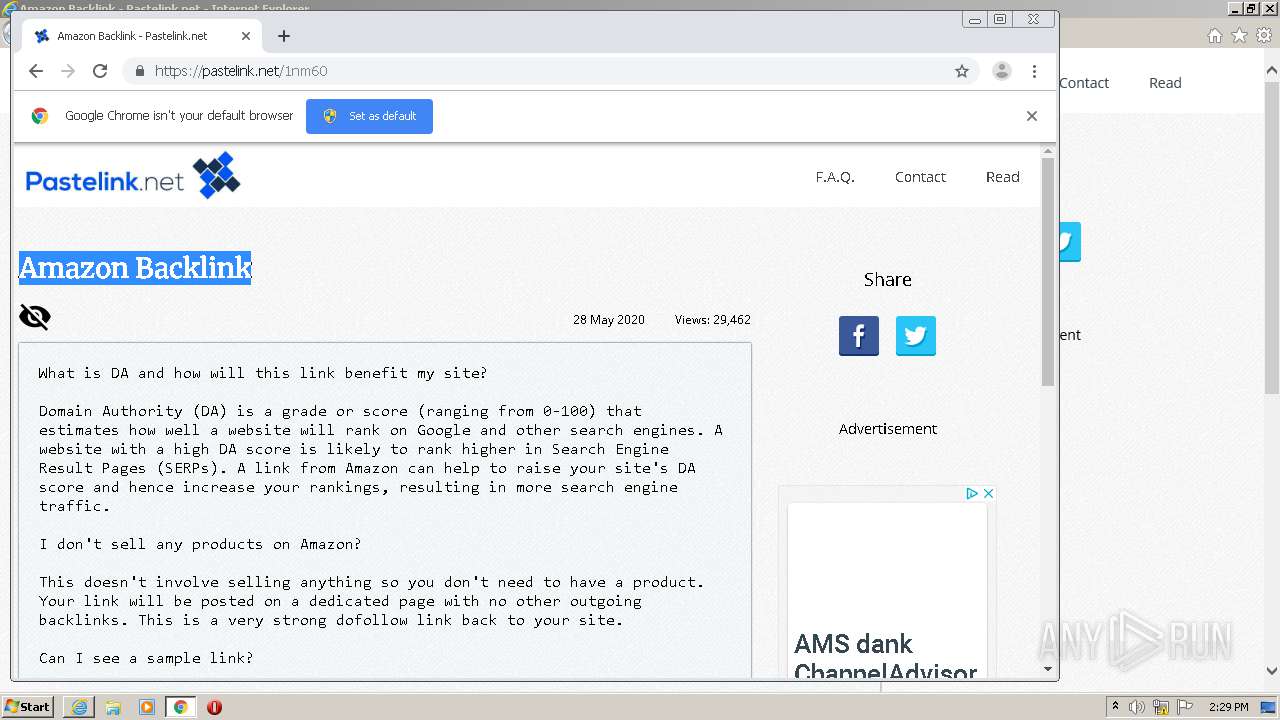Open a new Chrome tab
This screenshot has height=720, width=1280.
284,36
